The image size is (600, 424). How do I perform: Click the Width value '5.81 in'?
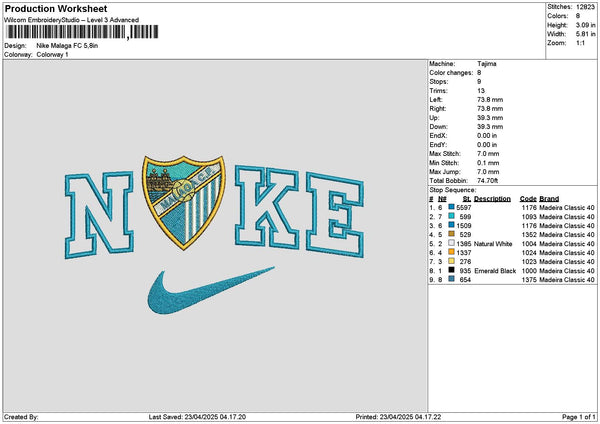[585, 34]
